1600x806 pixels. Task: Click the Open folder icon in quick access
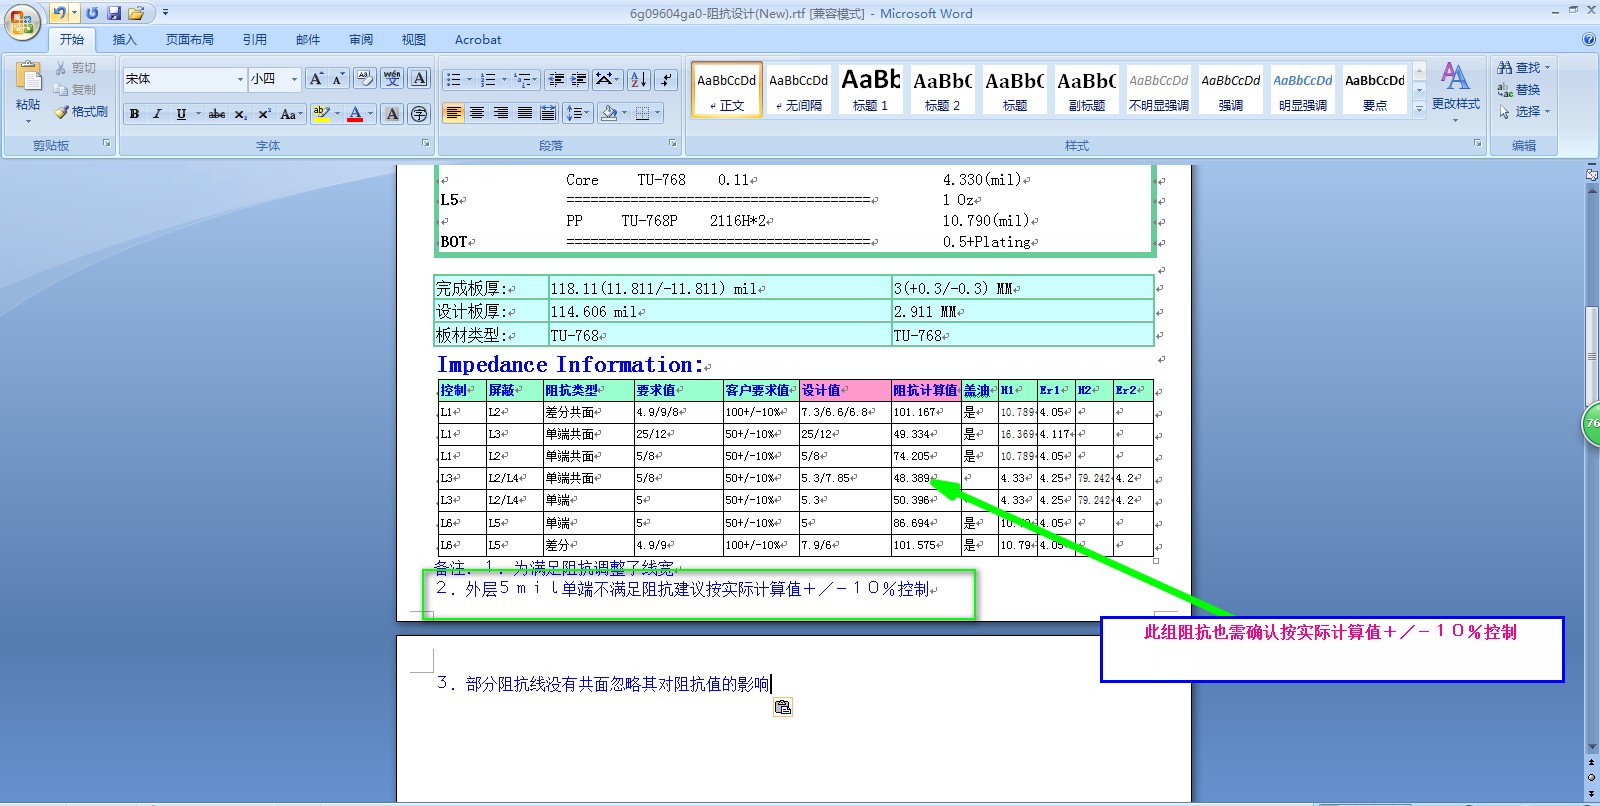pos(136,13)
